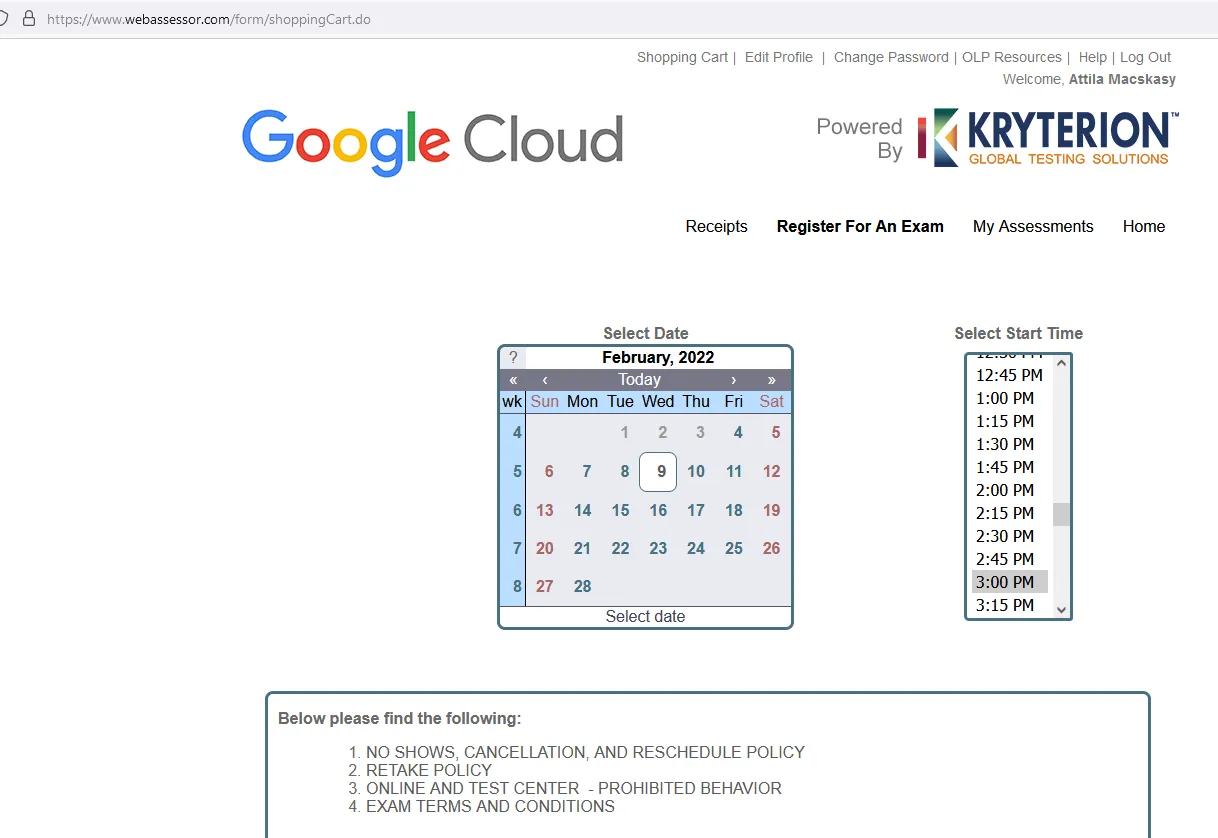Choose 1:15 PM start time
The height and width of the screenshot is (838, 1218).
pyautogui.click(x=1010, y=421)
